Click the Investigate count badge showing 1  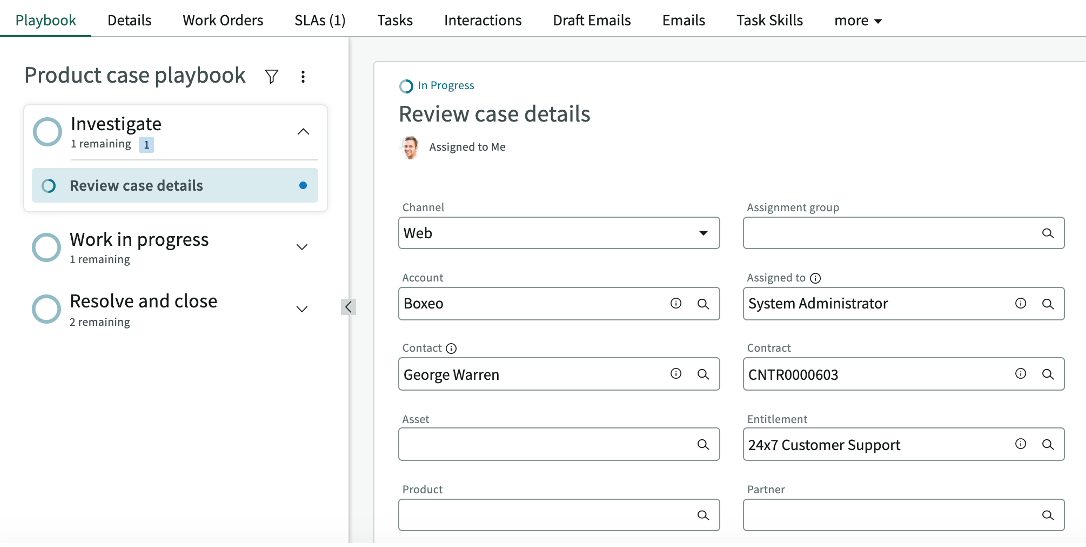point(146,145)
